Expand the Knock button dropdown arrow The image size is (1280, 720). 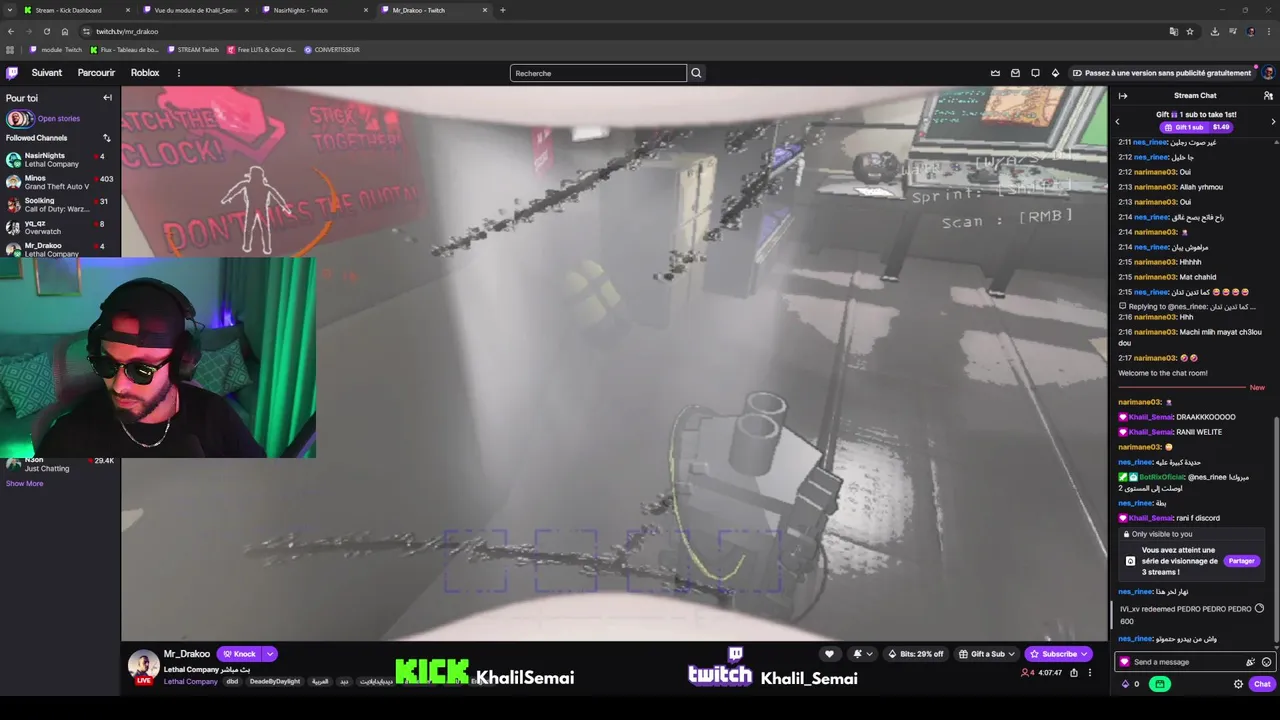click(270, 654)
